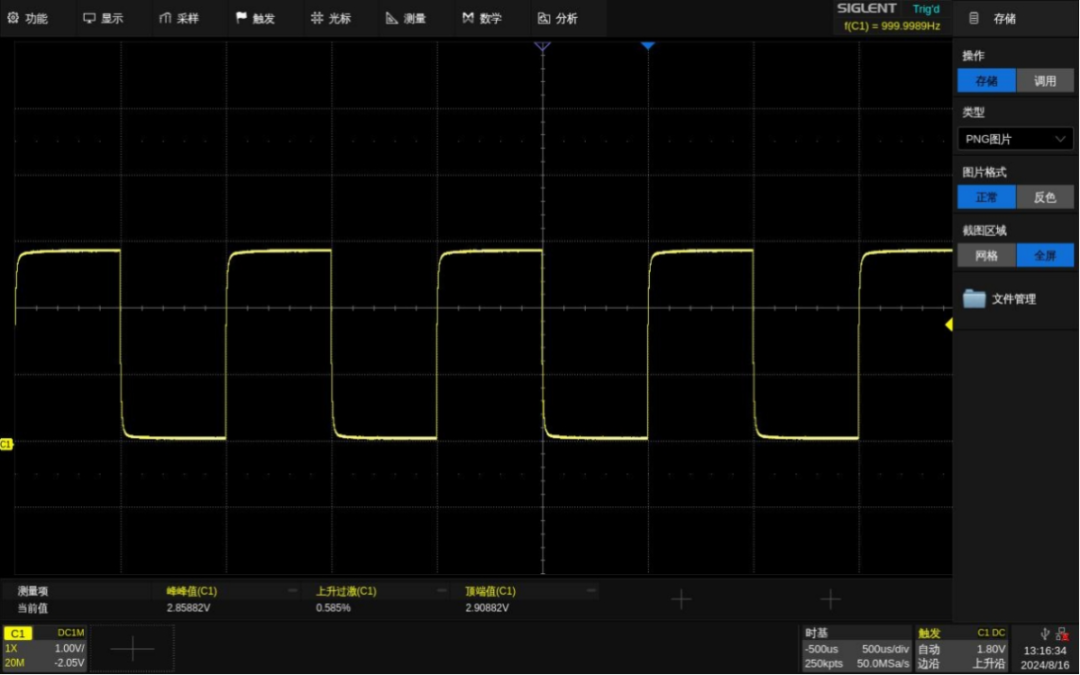Set screenshot area to 网格

tap(986, 256)
